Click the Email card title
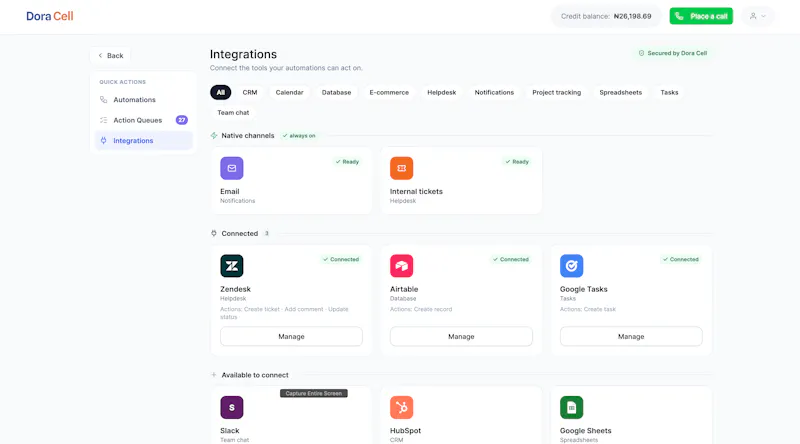The image size is (800, 444). [230, 191]
